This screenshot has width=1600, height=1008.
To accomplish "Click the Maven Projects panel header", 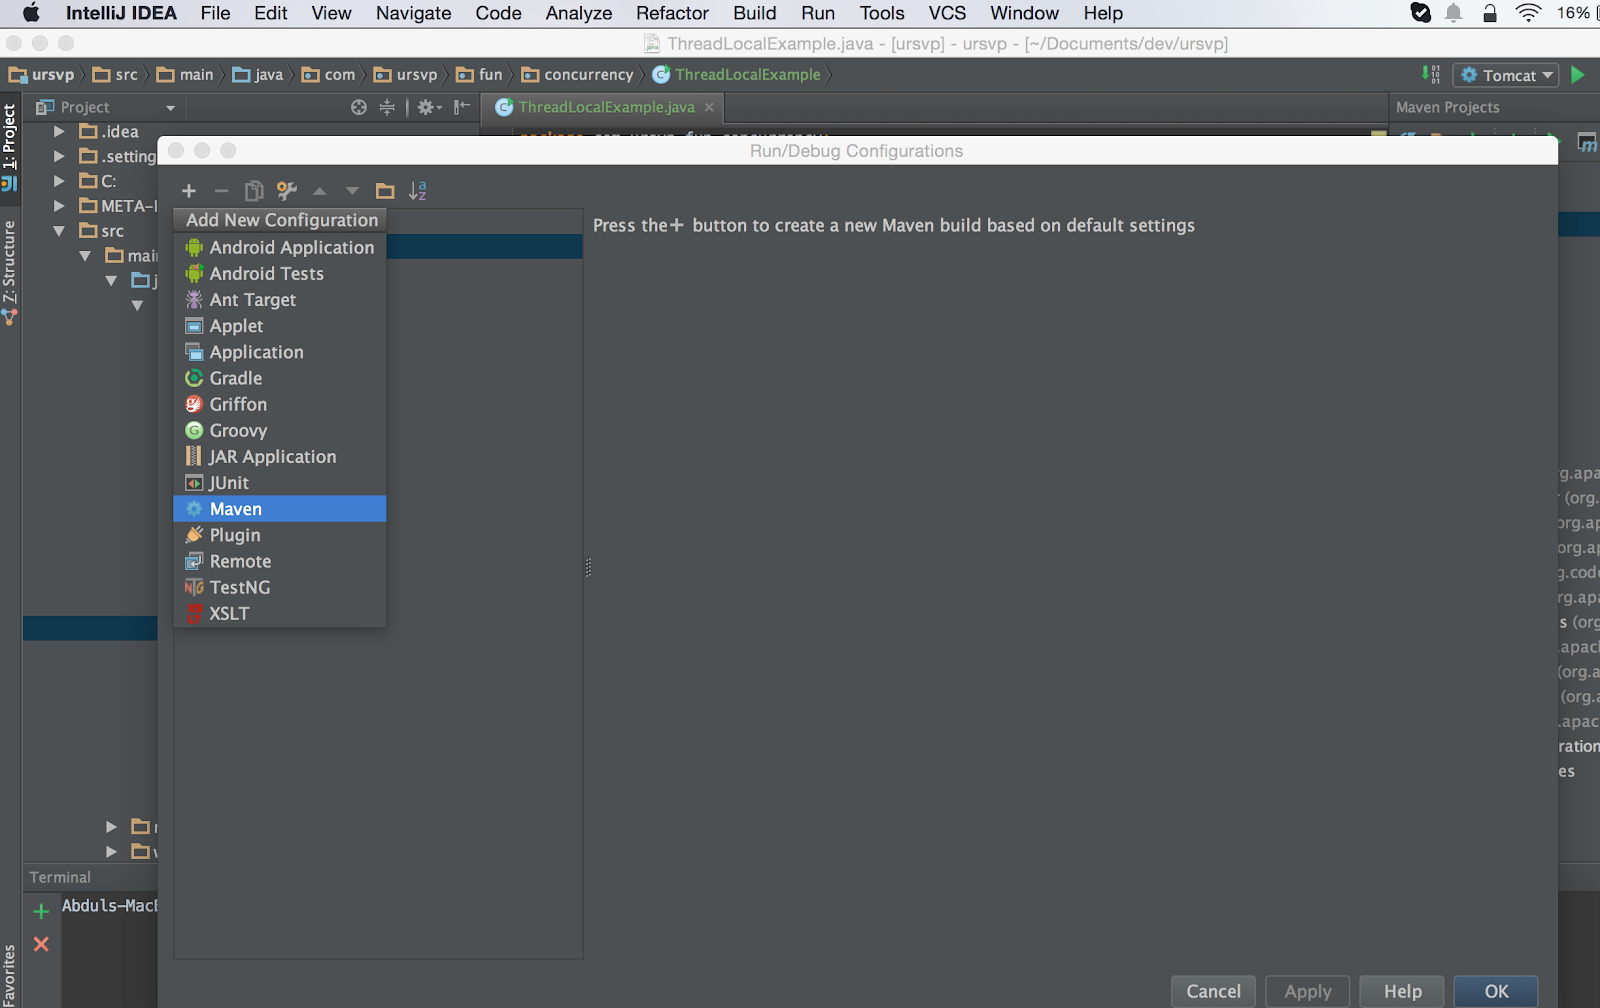I will tap(1447, 107).
